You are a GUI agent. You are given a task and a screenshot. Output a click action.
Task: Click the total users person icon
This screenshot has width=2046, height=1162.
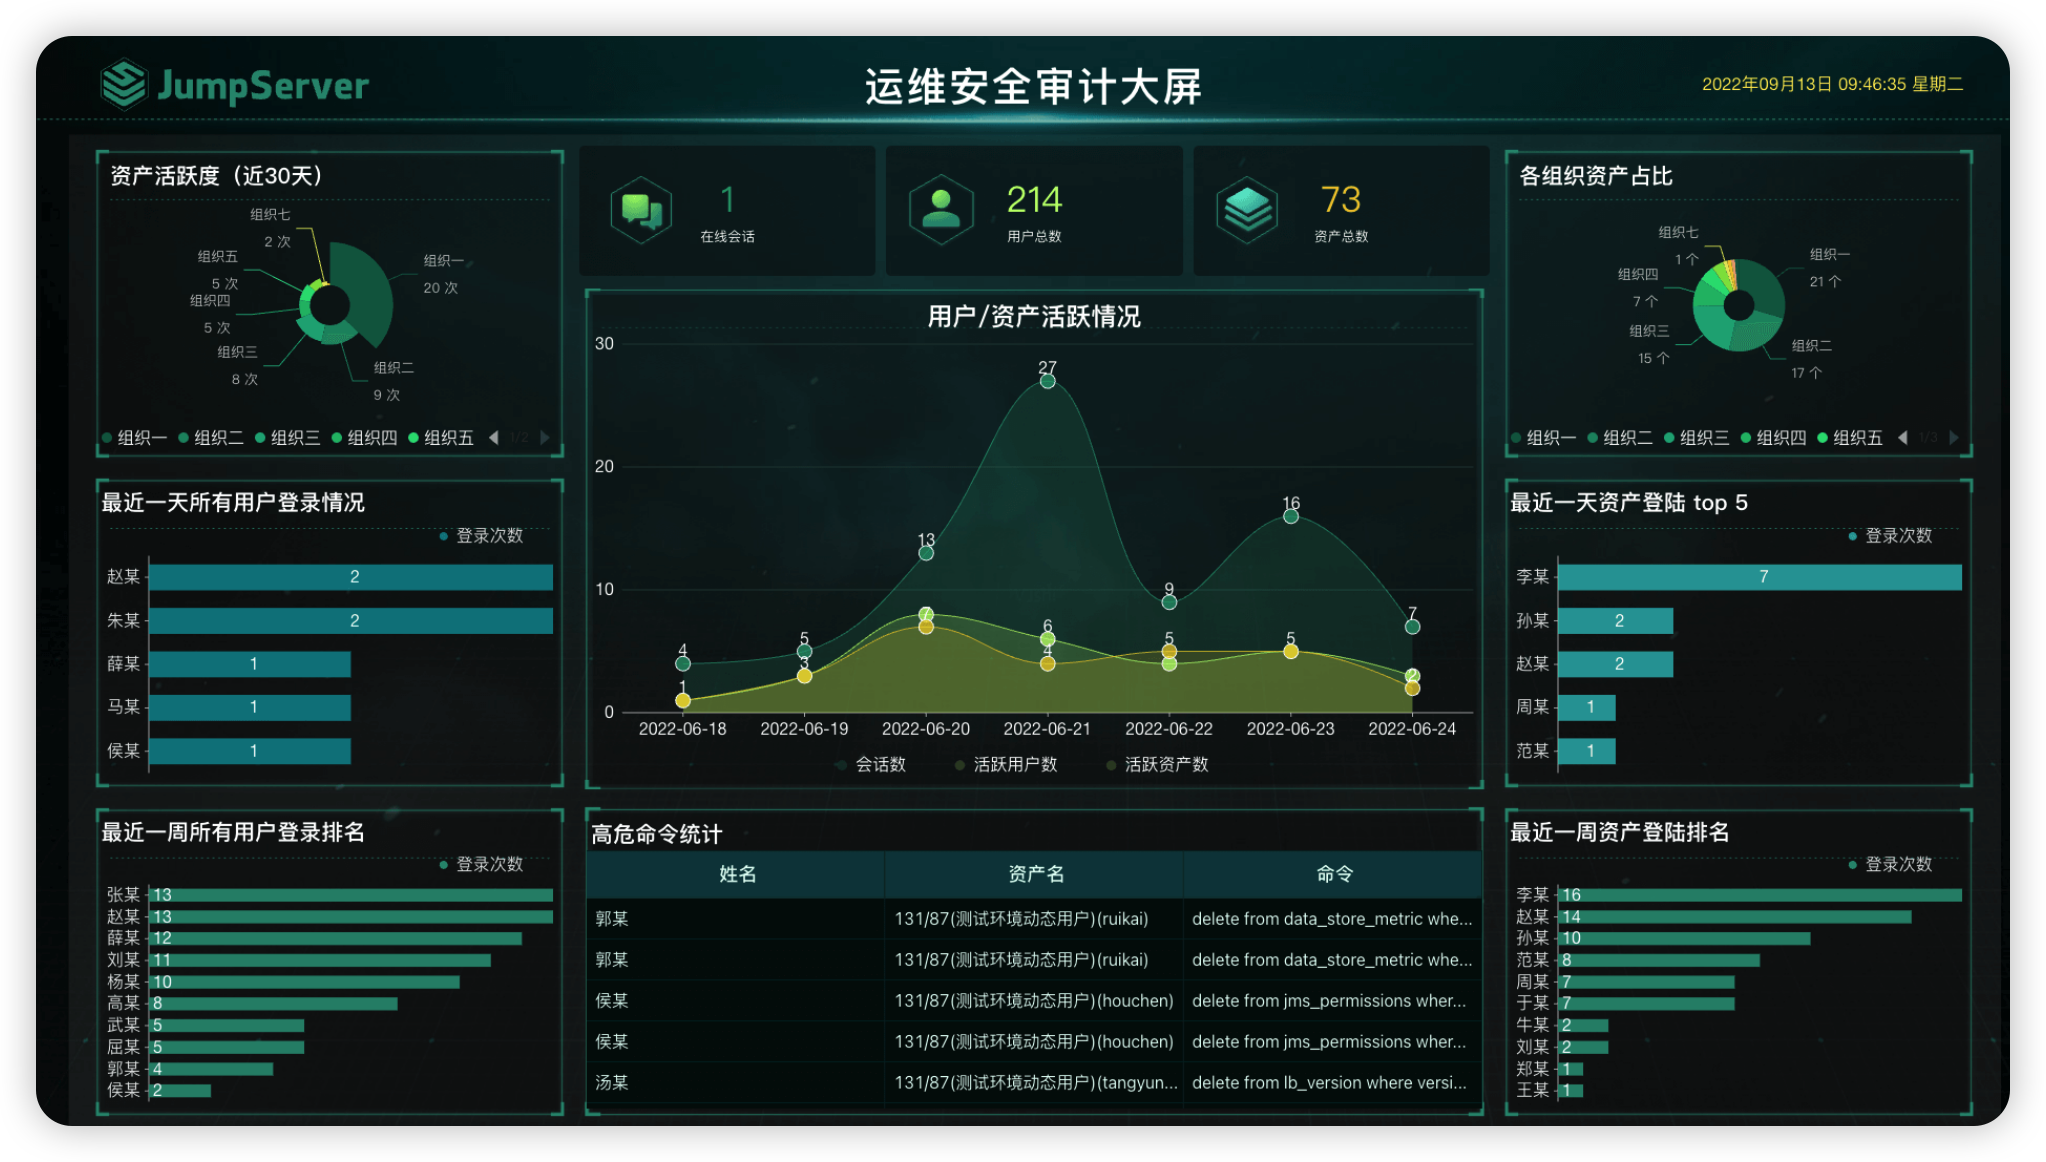941,210
